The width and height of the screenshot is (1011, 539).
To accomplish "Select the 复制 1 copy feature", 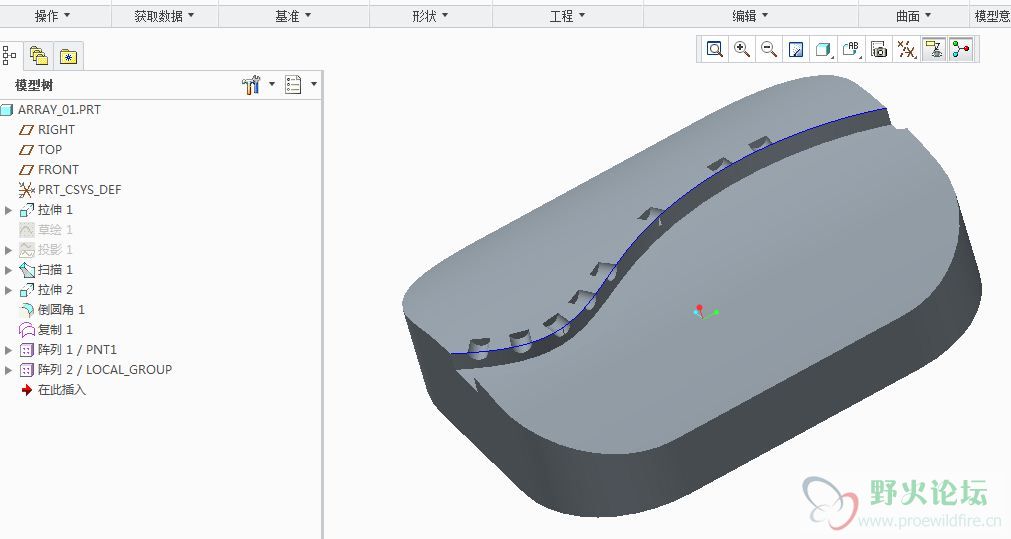I will (x=55, y=329).
